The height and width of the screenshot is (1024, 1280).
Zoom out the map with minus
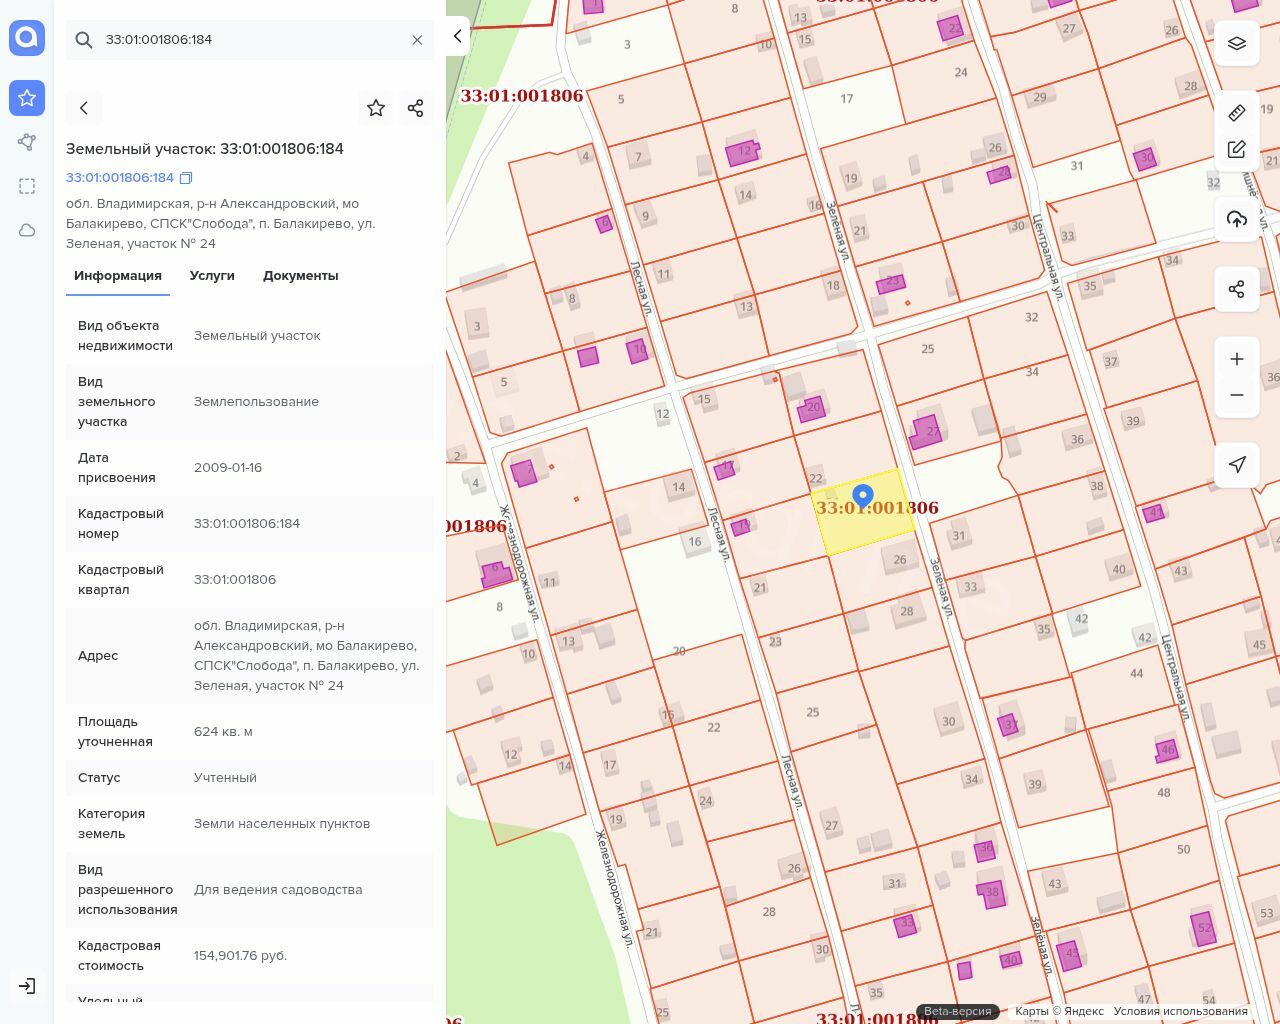coord(1237,395)
